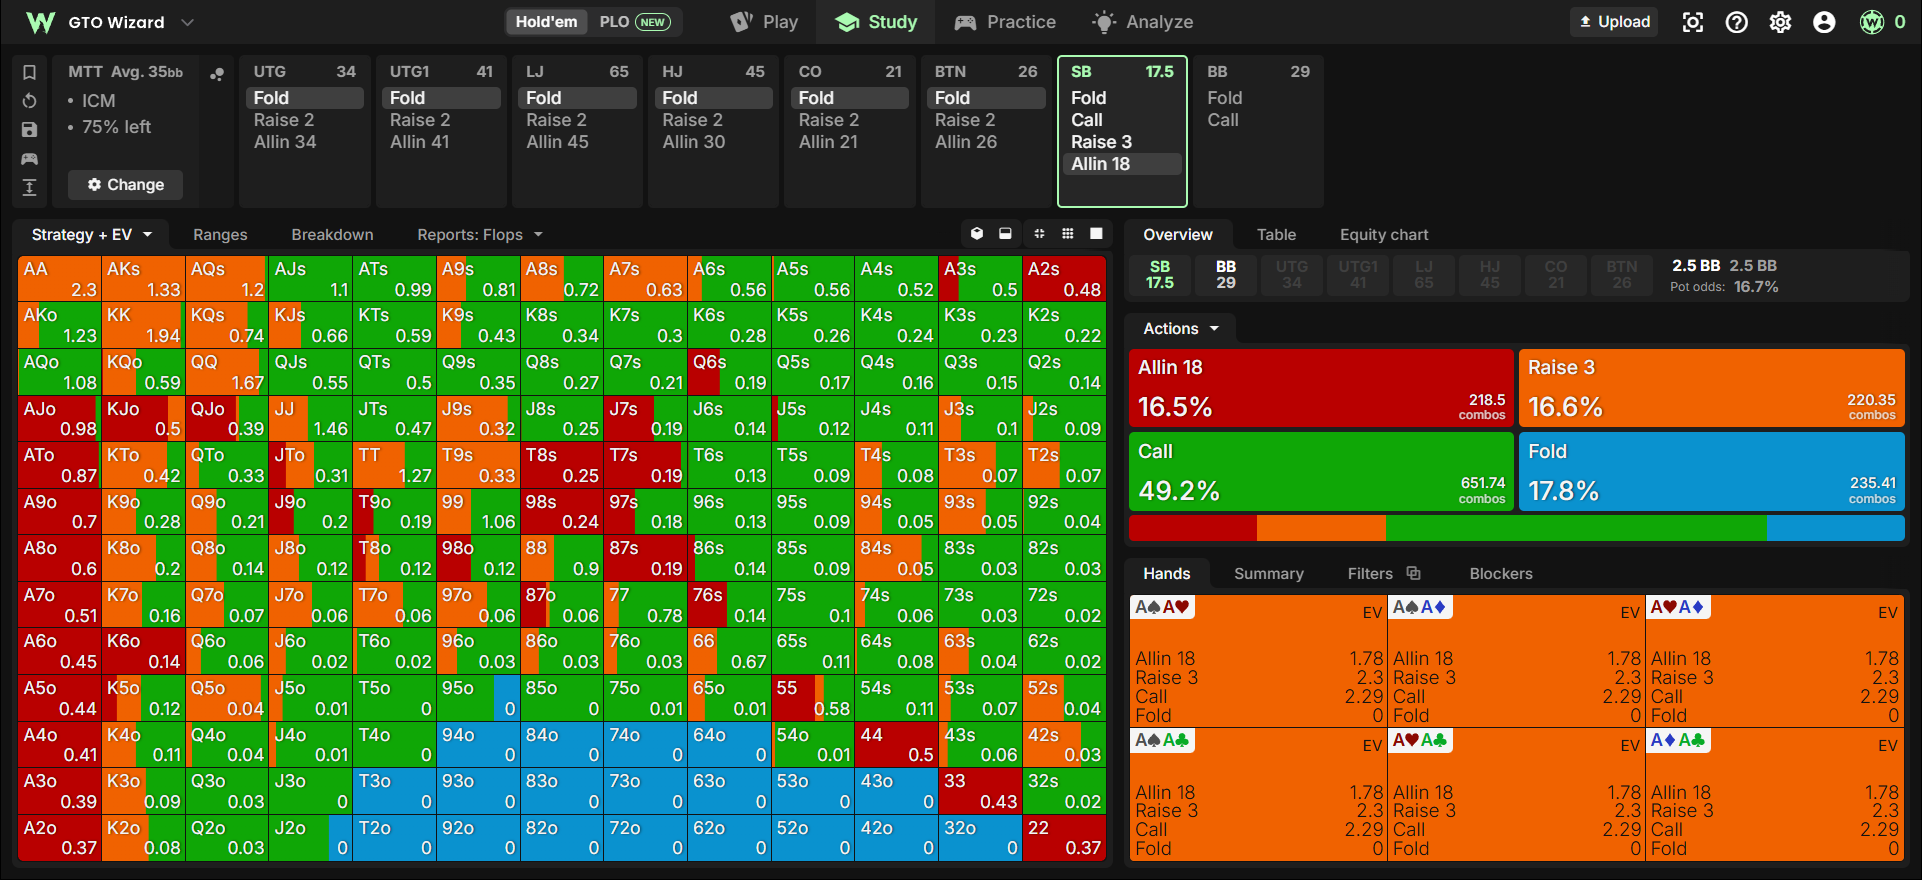Open the Actions dropdown
Screen dimensions: 1922x880
point(1181,328)
